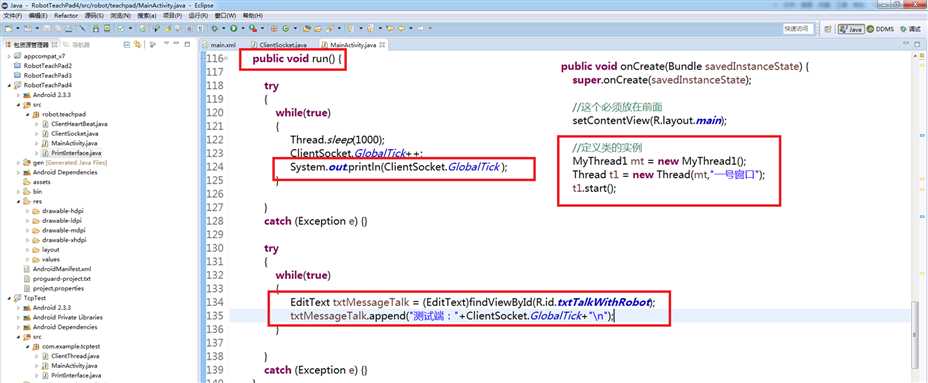
Task: Collapse the RobotTeachPad4 project node
Action: (x=8, y=85)
